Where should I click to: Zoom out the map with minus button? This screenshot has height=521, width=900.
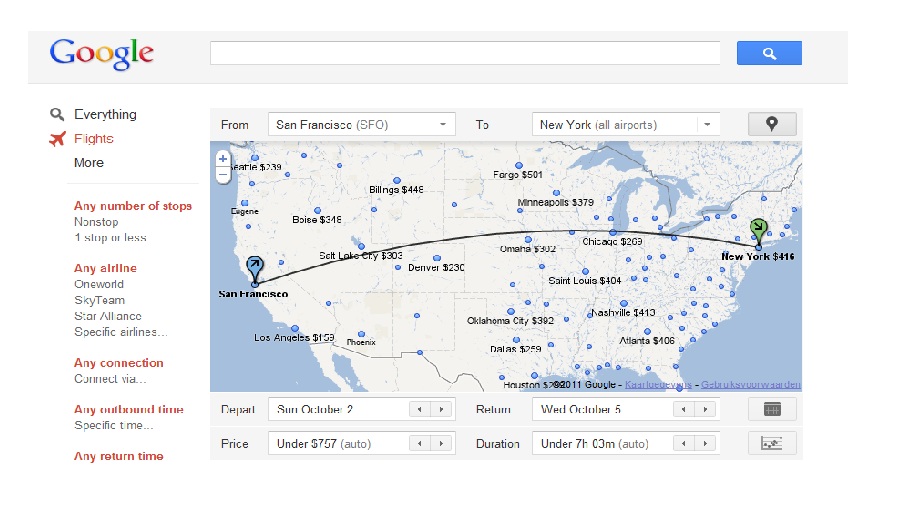[x=223, y=174]
